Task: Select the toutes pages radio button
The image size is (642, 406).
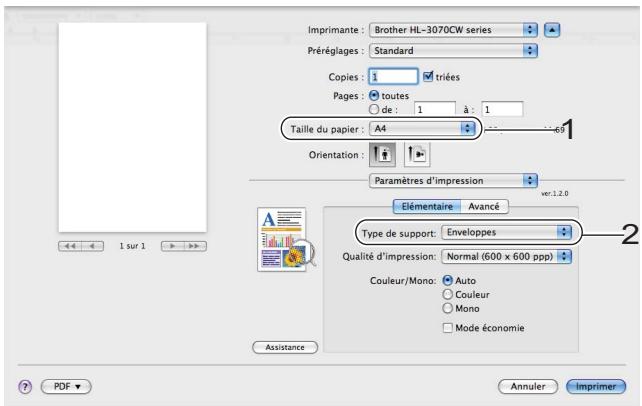Action: 374,95
